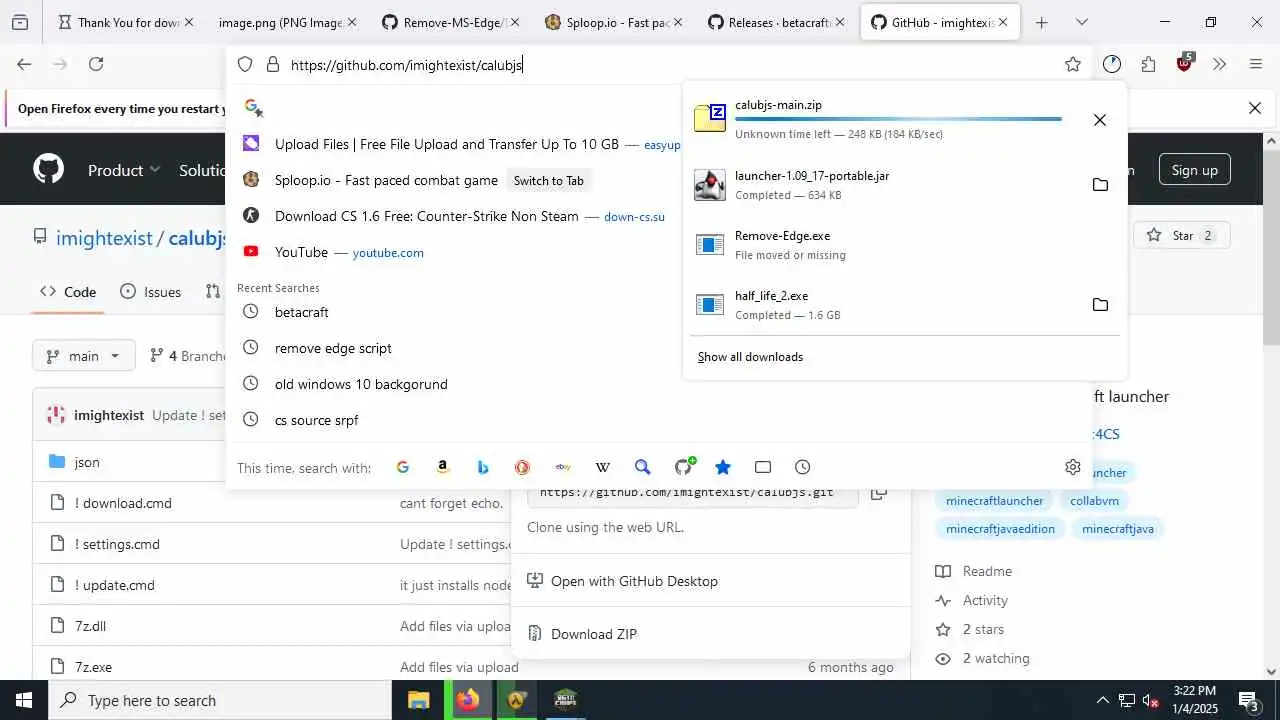Switch to the Sploop.io tab
The width and height of the screenshot is (1280, 720).
(615, 22)
